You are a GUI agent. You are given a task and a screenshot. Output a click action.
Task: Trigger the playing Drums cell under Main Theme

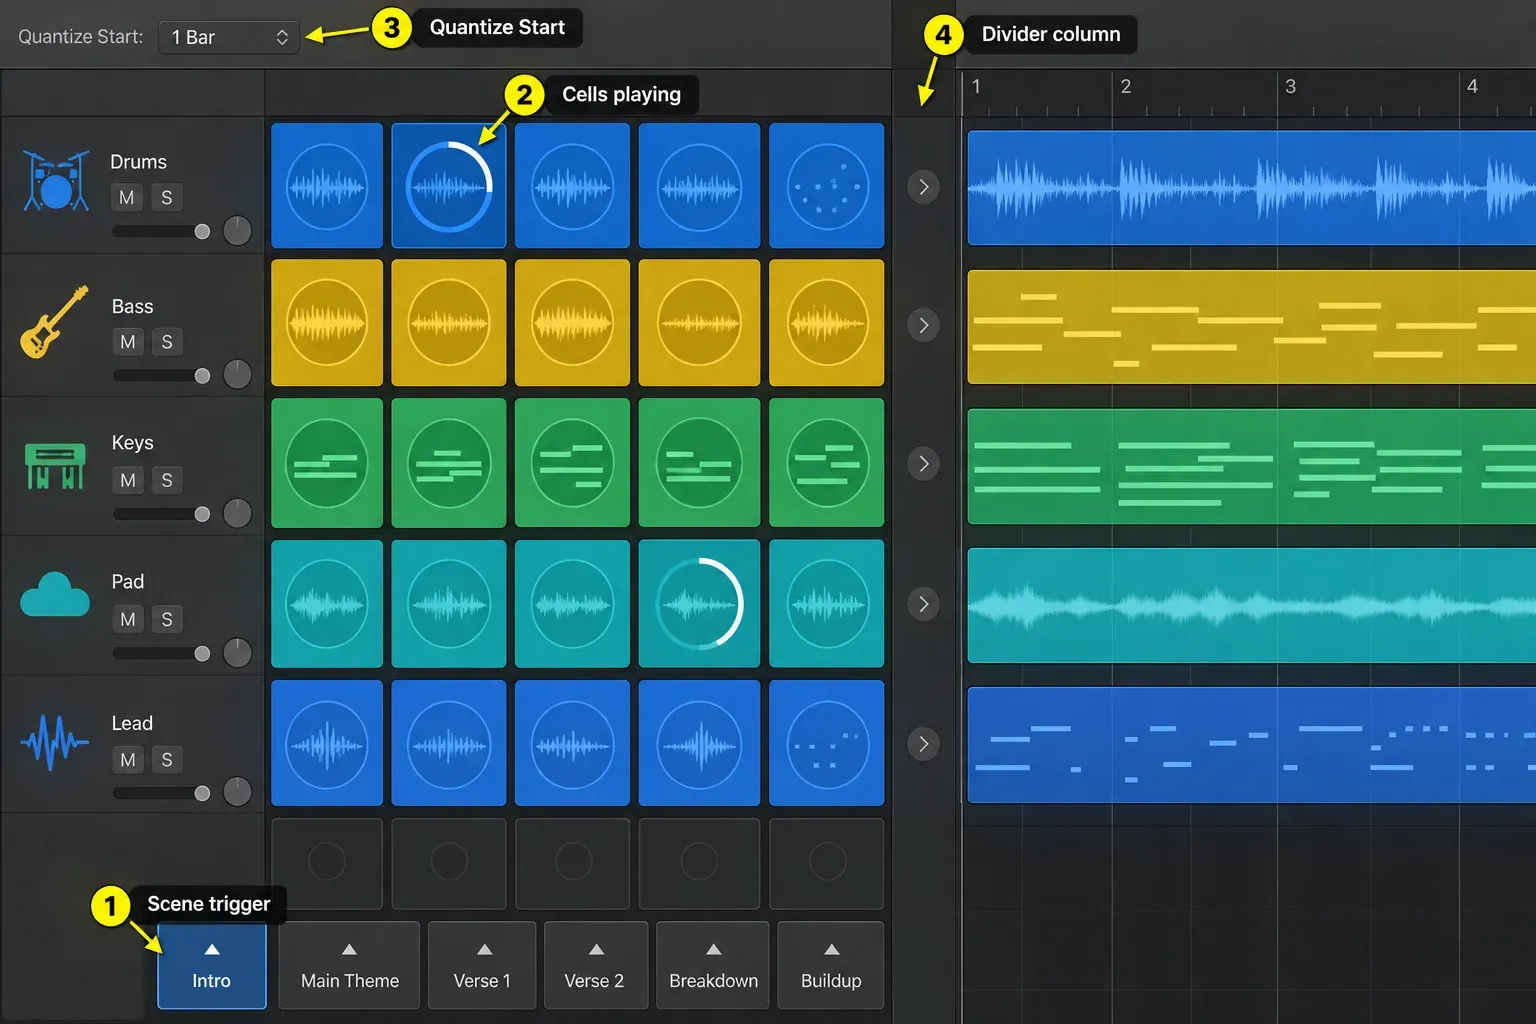(x=449, y=186)
